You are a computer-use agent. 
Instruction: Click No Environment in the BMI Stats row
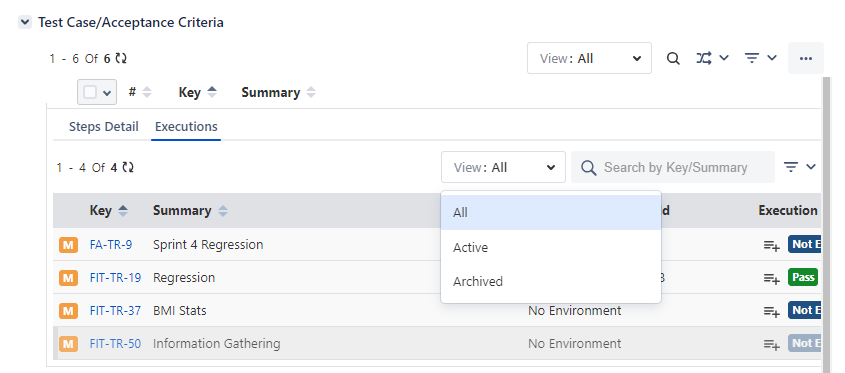click(x=574, y=310)
